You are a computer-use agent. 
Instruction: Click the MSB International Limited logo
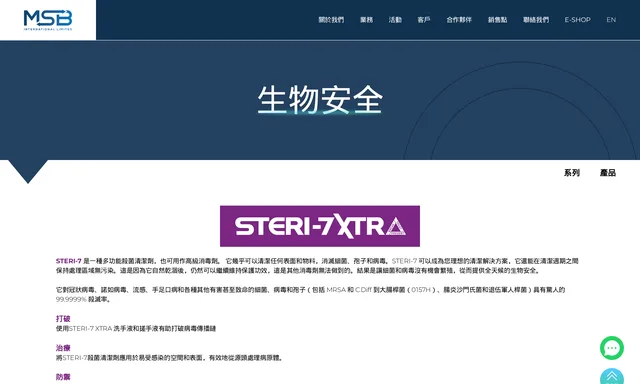point(48,20)
